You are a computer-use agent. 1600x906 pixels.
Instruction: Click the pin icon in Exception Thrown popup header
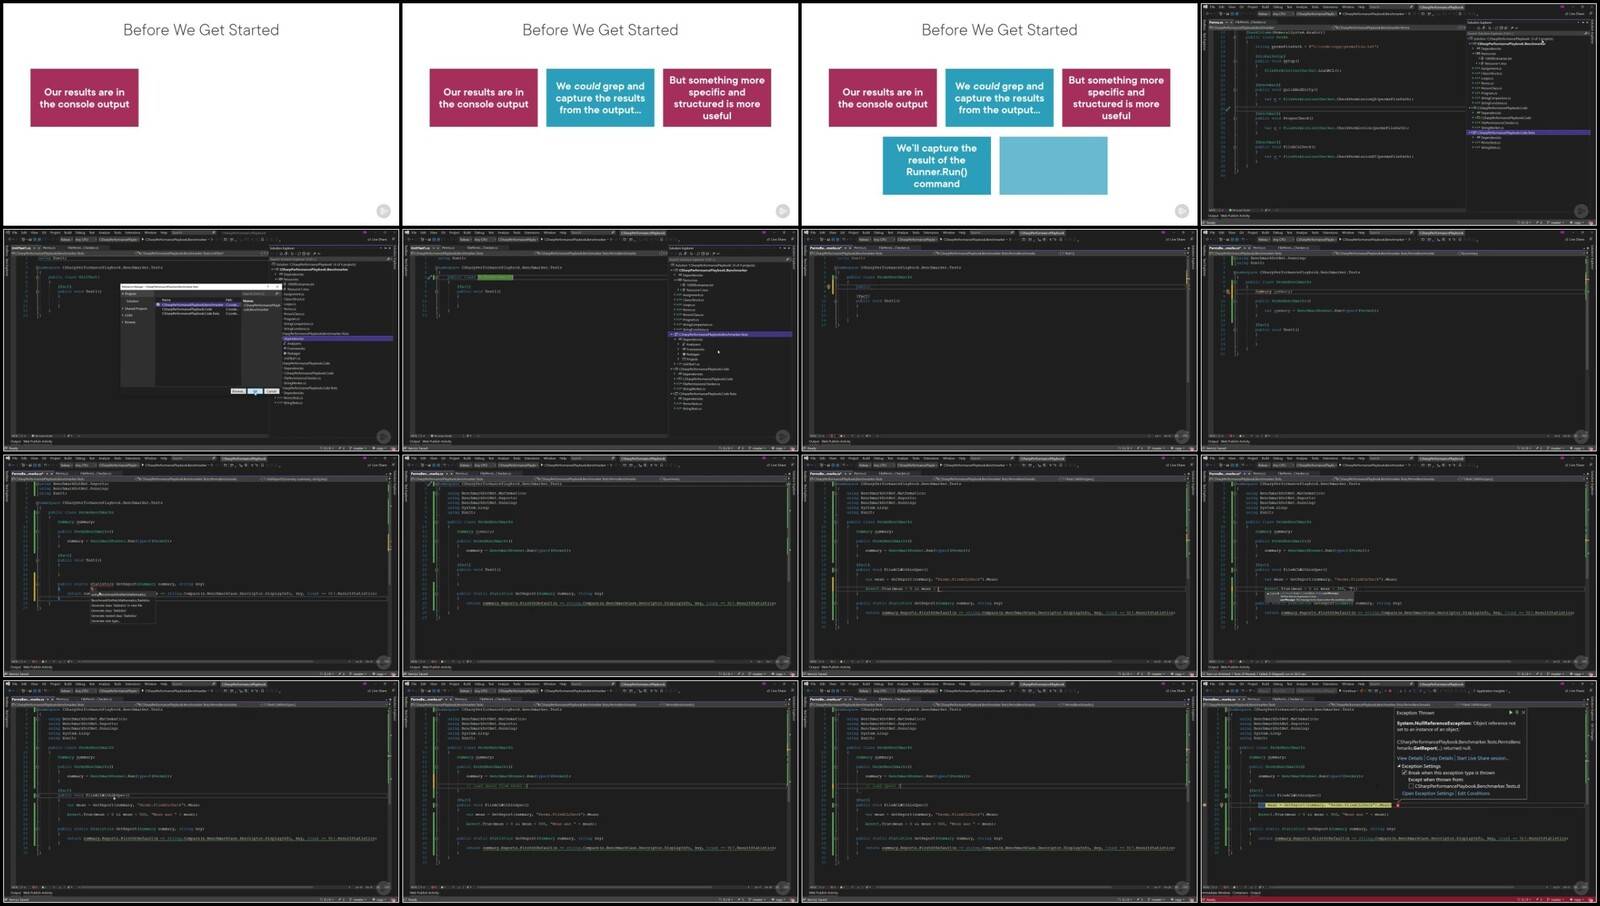tap(1517, 712)
